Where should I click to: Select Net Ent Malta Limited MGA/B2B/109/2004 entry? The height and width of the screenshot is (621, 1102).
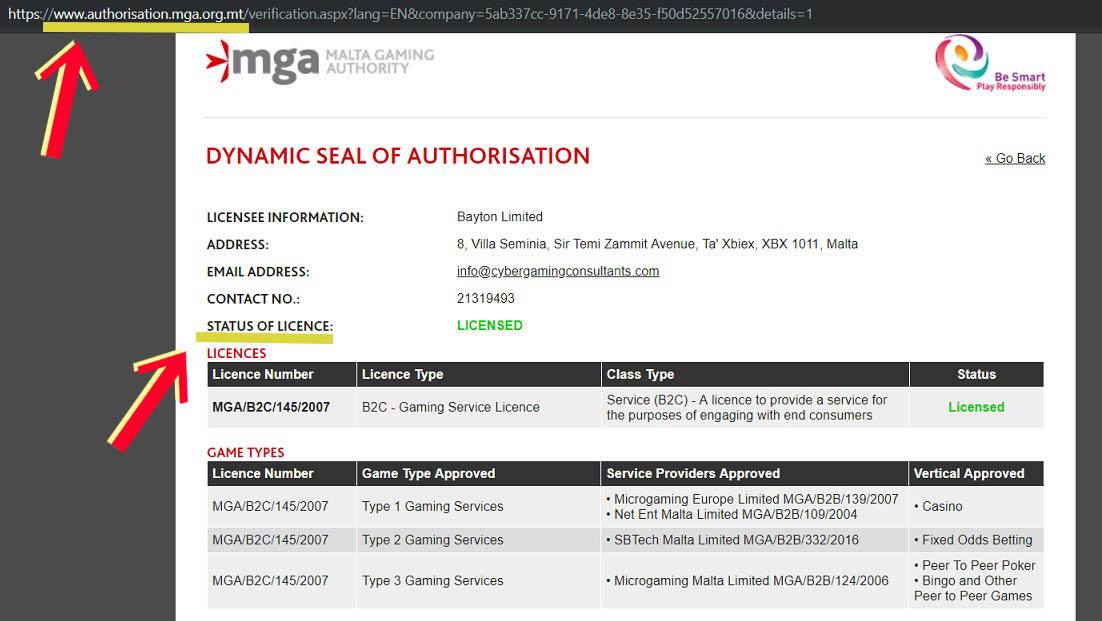click(732, 515)
